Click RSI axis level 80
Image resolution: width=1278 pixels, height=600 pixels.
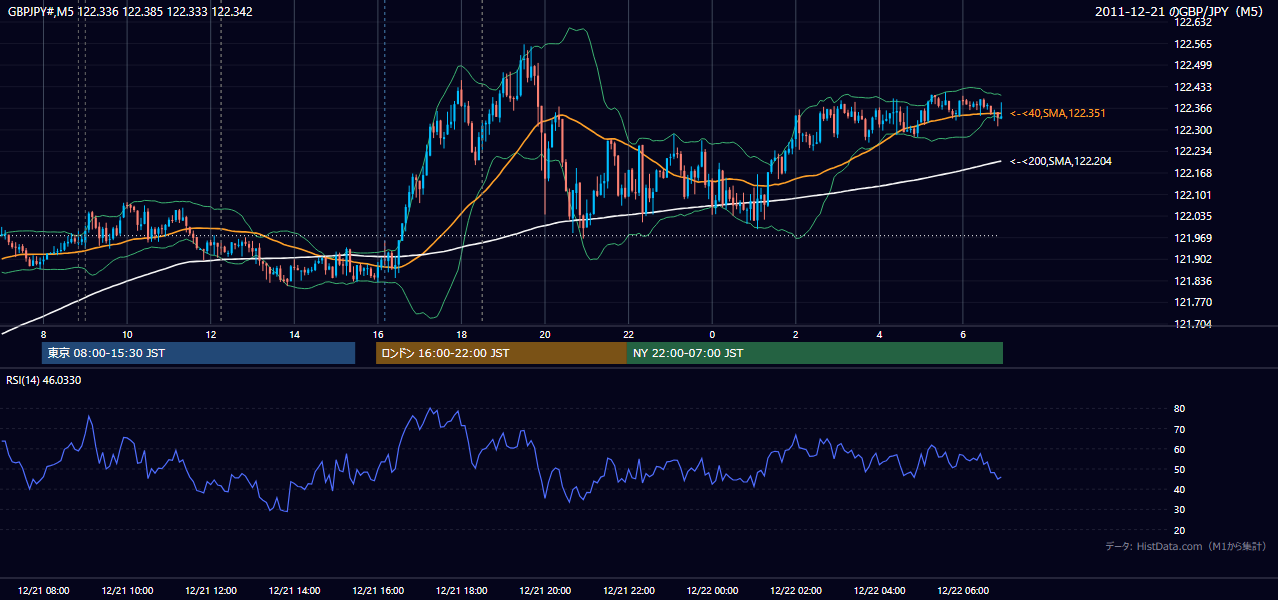click(1180, 409)
